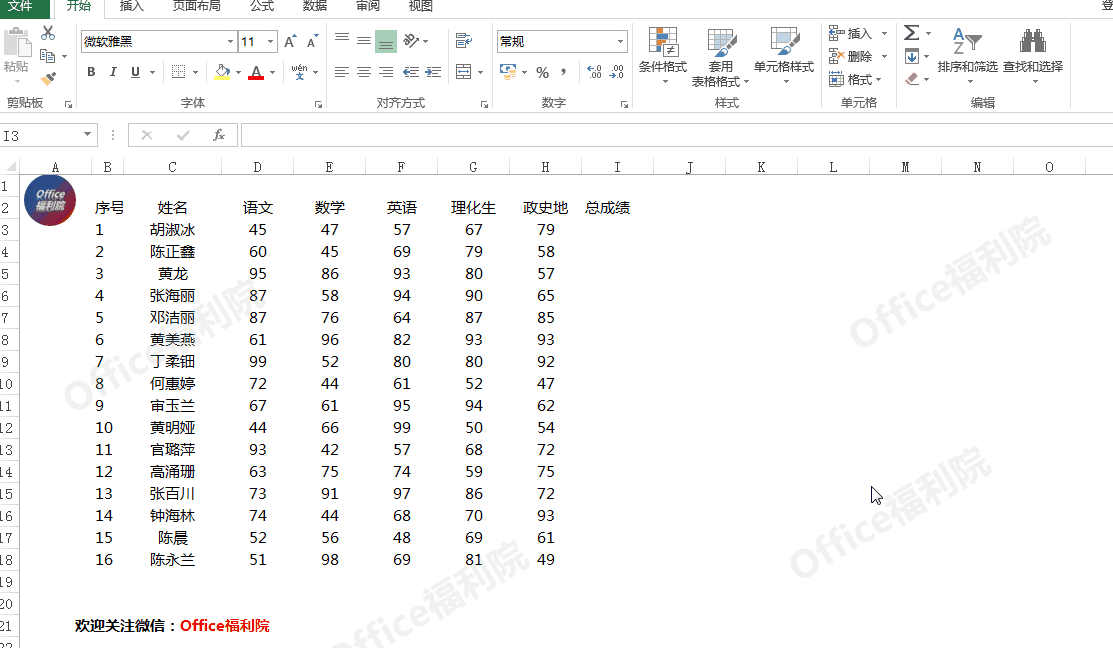The width and height of the screenshot is (1113, 648).
Task: Toggle Bold formatting
Action: click(91, 72)
